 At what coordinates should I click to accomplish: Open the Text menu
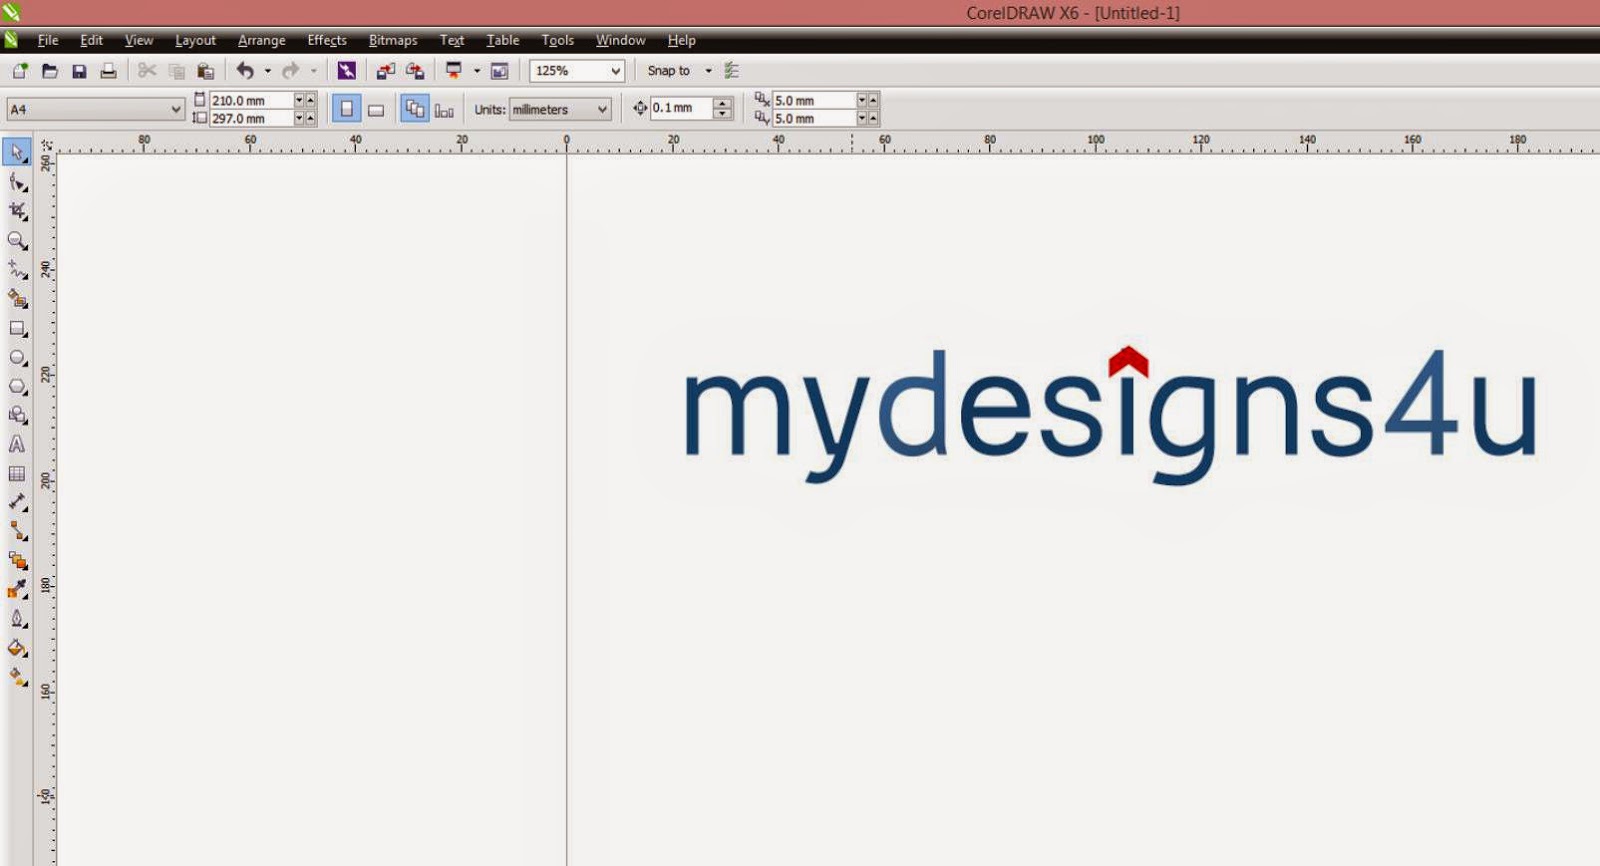click(x=452, y=40)
